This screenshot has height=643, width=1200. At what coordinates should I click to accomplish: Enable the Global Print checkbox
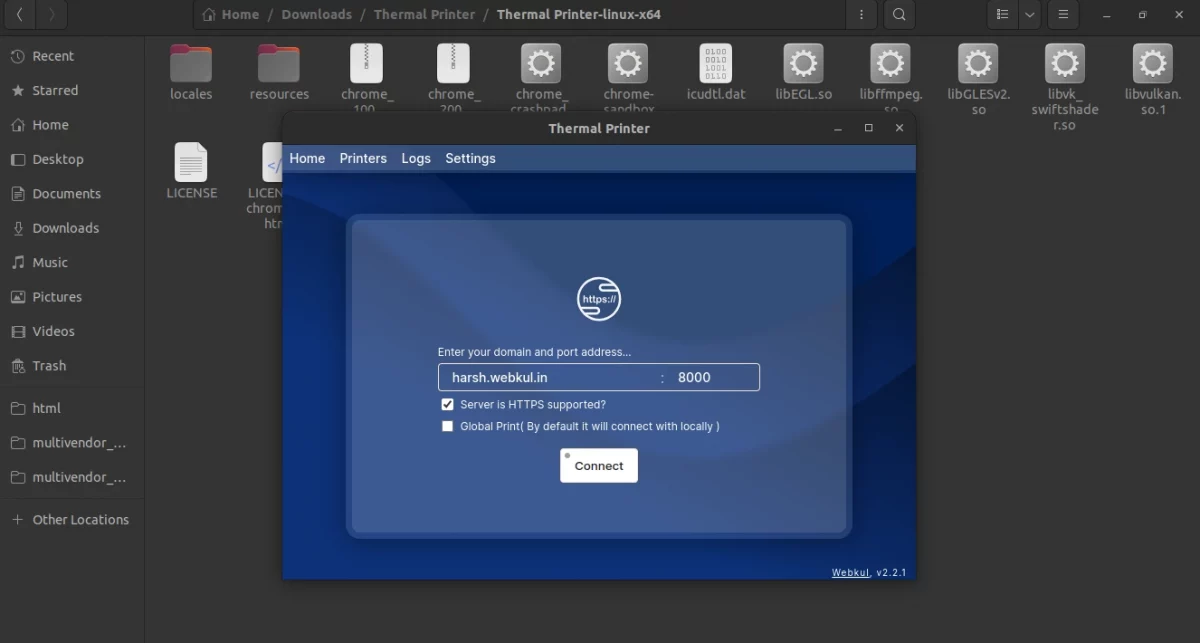pos(447,426)
